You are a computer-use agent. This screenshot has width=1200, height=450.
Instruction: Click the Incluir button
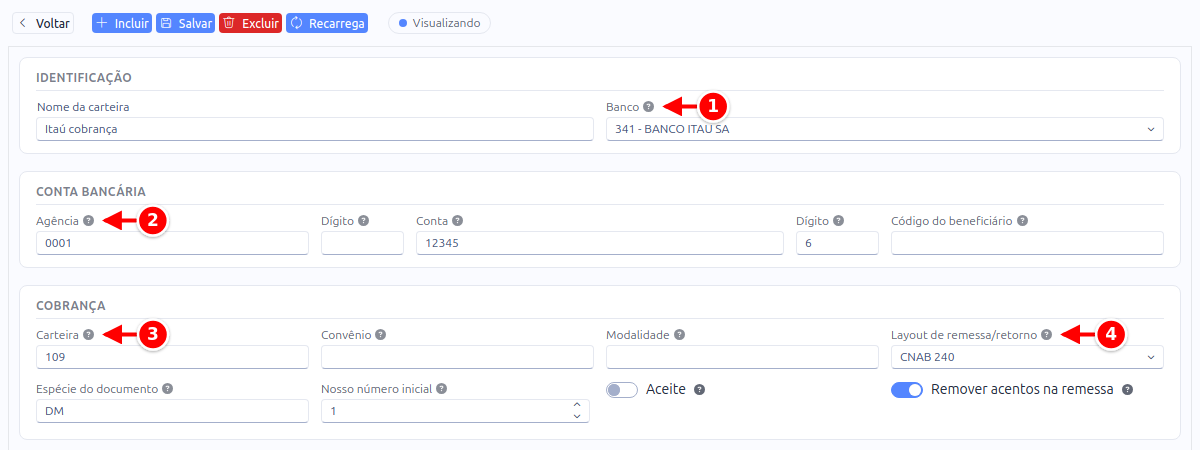122,22
